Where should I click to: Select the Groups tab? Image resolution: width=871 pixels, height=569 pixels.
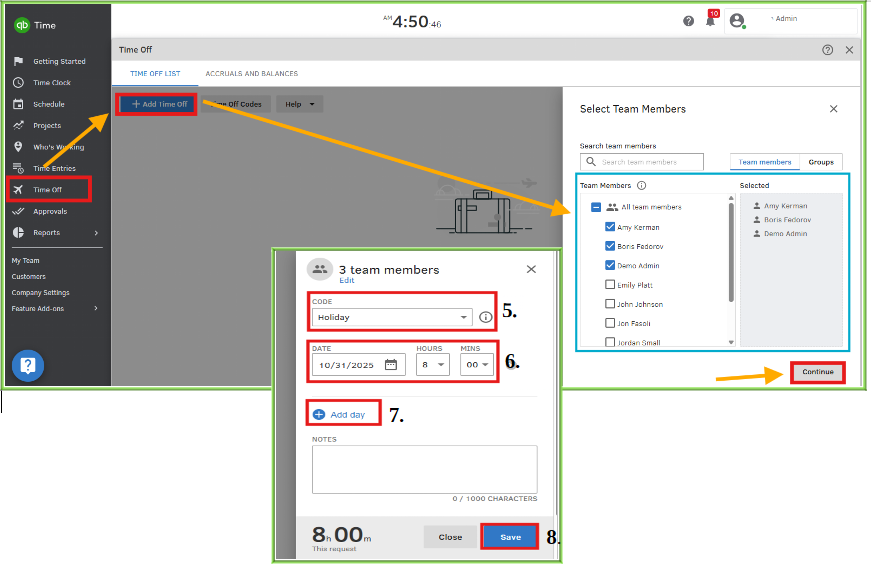pyautogui.click(x=821, y=162)
